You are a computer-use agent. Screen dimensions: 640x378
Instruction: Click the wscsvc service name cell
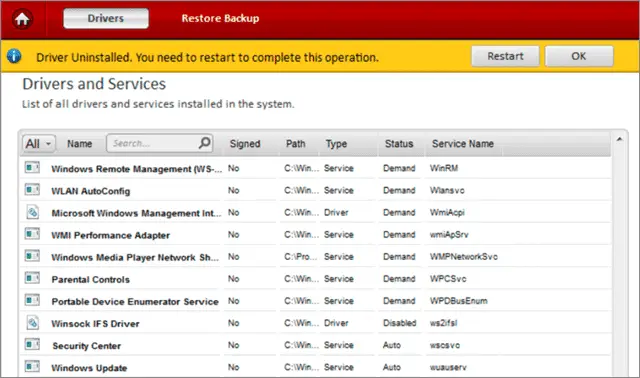click(444, 345)
